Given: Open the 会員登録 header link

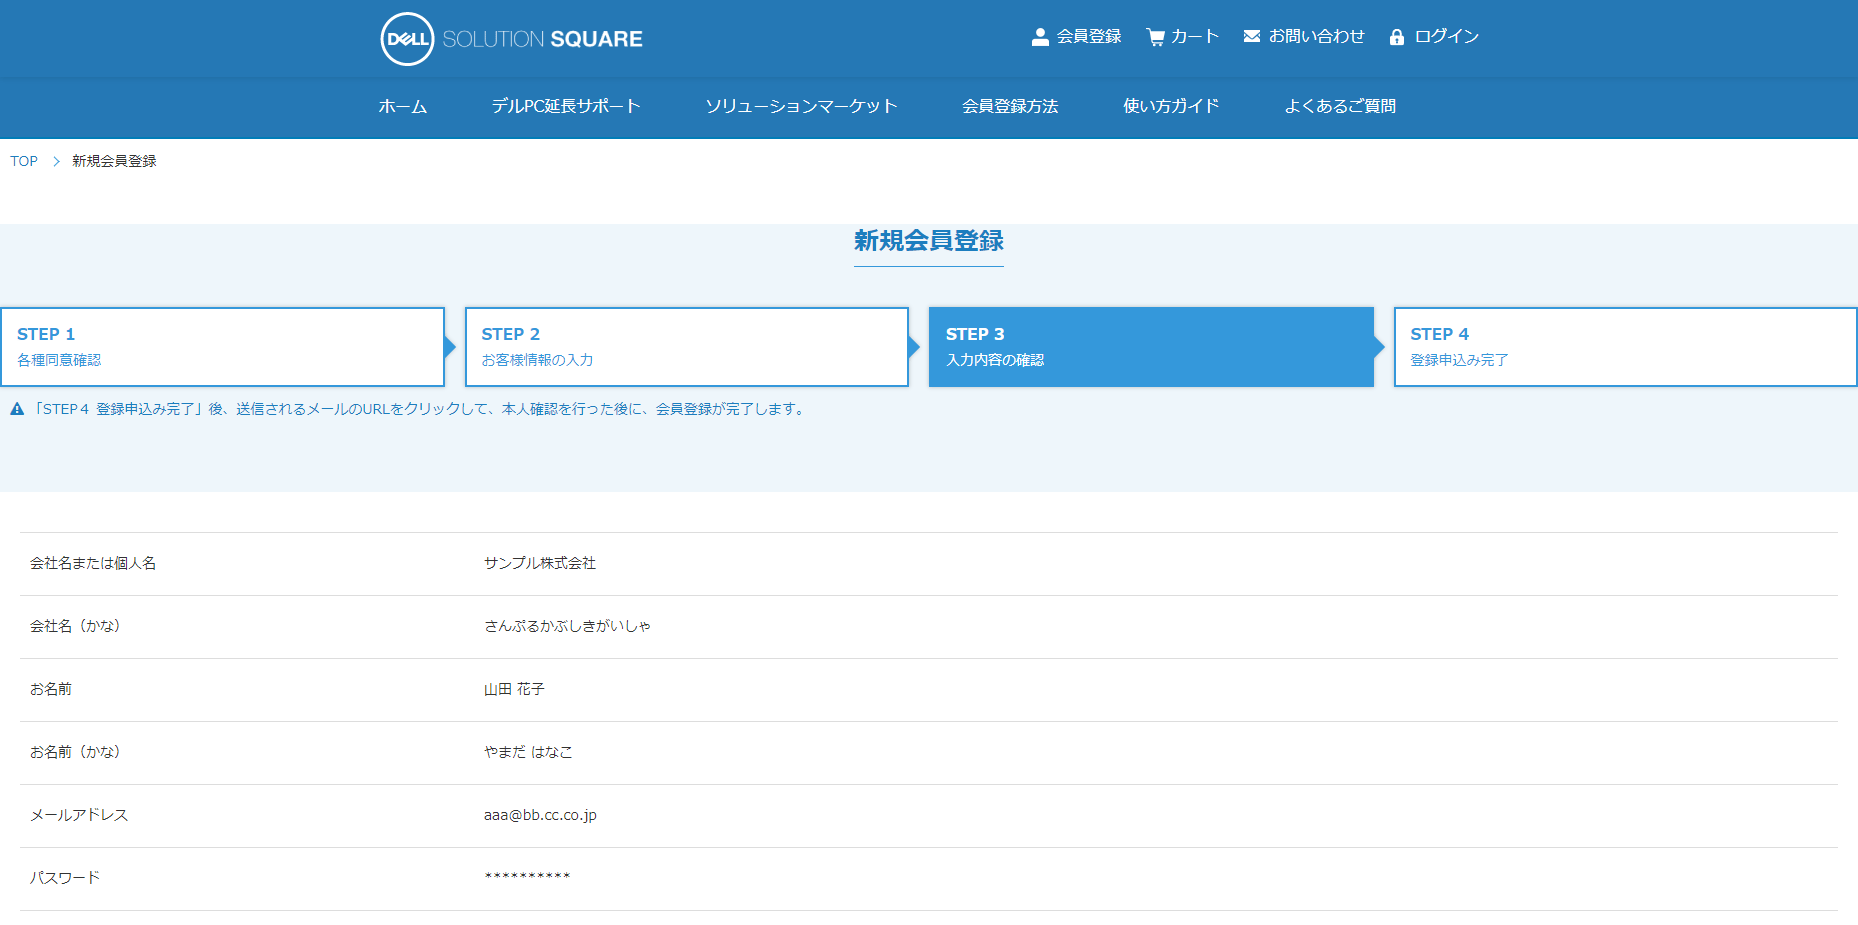Looking at the screenshot, I should (x=1089, y=36).
